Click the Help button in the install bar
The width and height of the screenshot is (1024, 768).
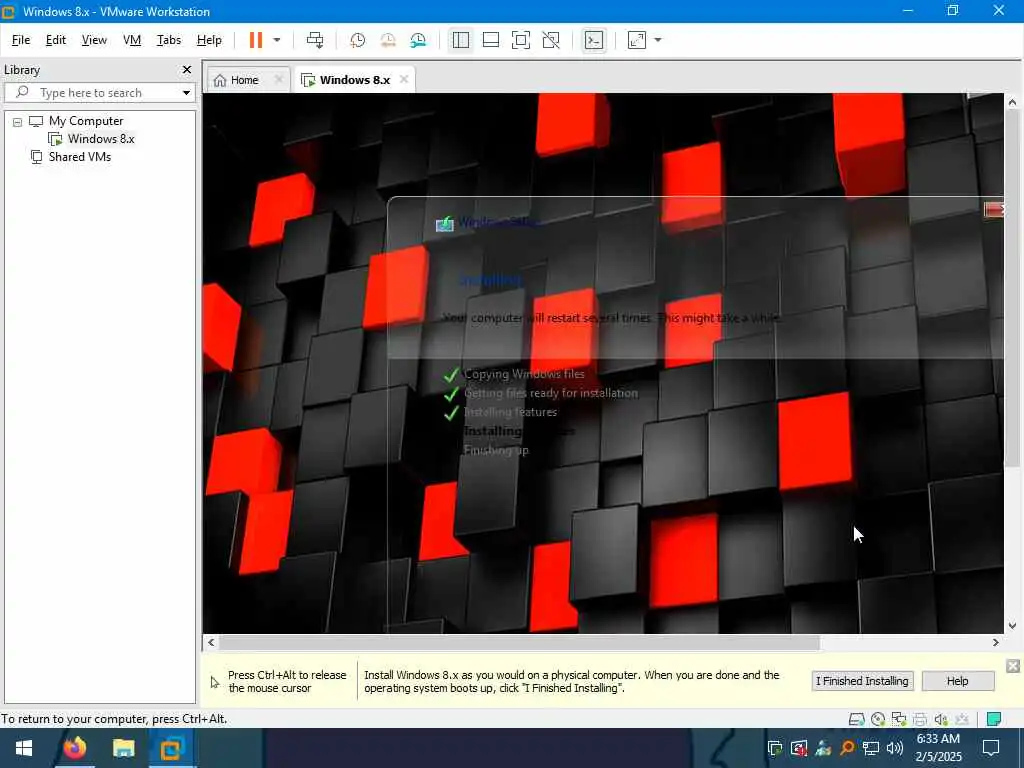957,680
